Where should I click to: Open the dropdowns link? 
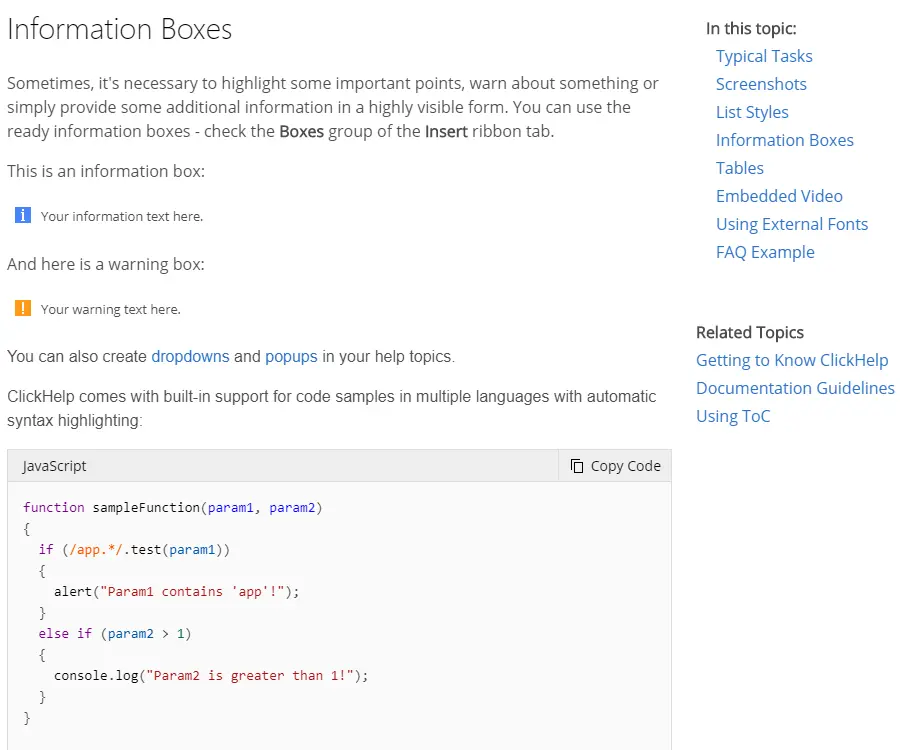pyautogui.click(x=190, y=356)
